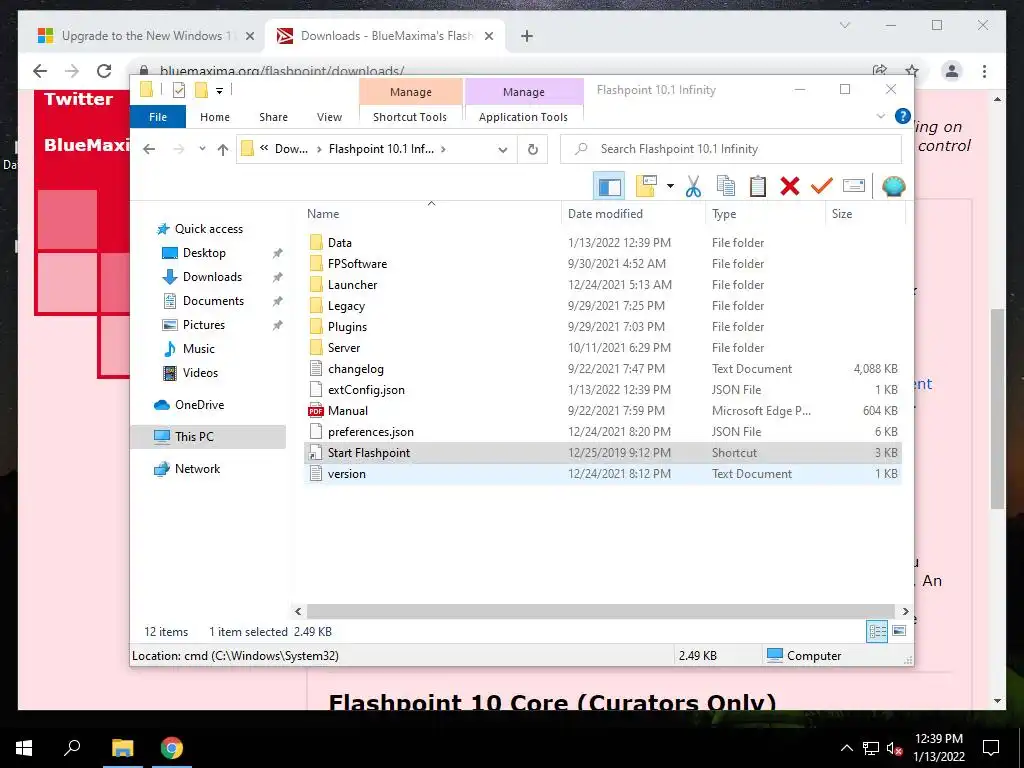The height and width of the screenshot is (768, 1024).
Task: Click the Paste clipboard icon
Action: [758, 187]
